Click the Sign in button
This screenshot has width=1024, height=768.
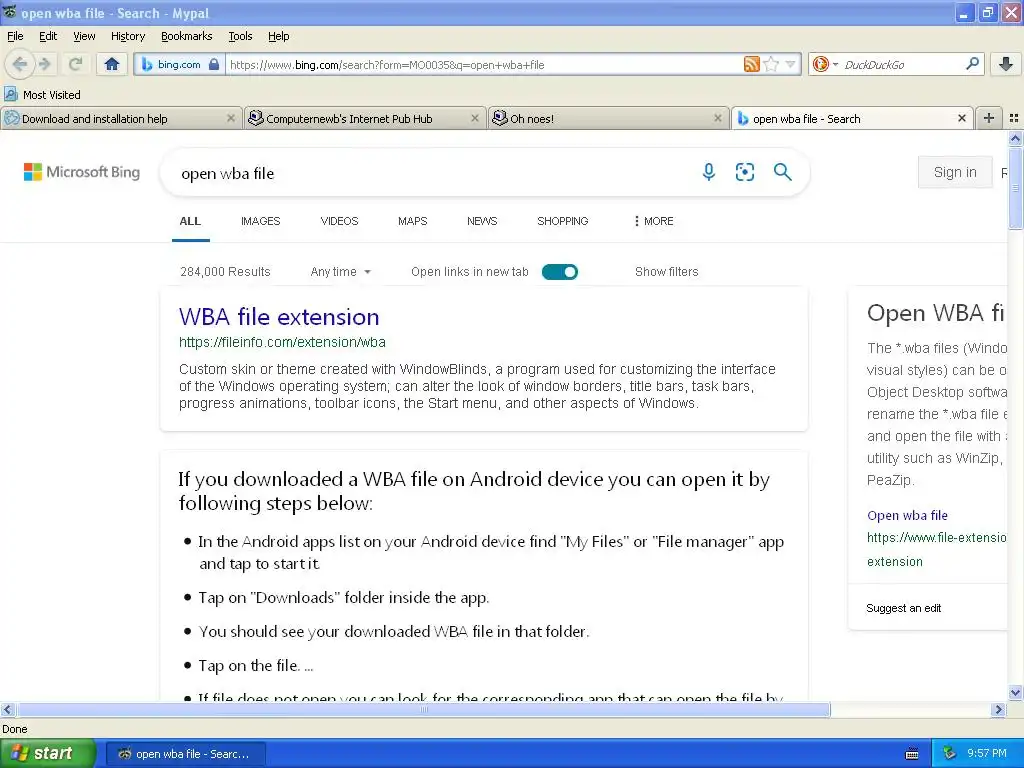click(x=955, y=172)
